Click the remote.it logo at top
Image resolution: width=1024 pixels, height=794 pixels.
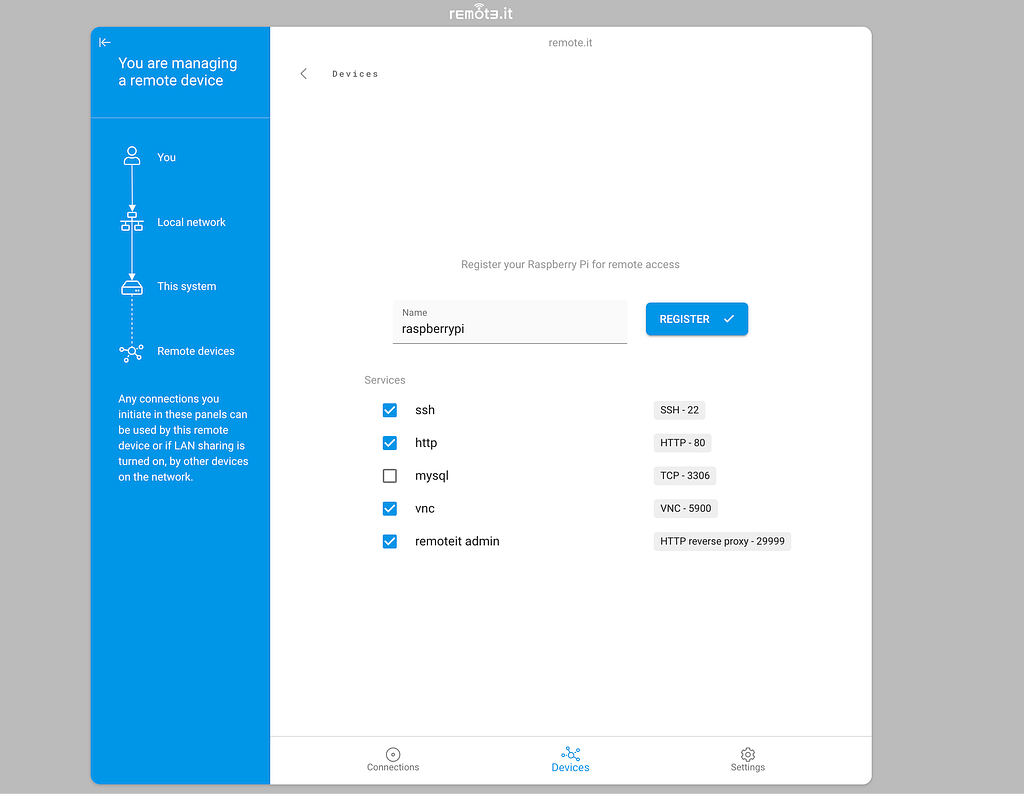pyautogui.click(x=481, y=13)
